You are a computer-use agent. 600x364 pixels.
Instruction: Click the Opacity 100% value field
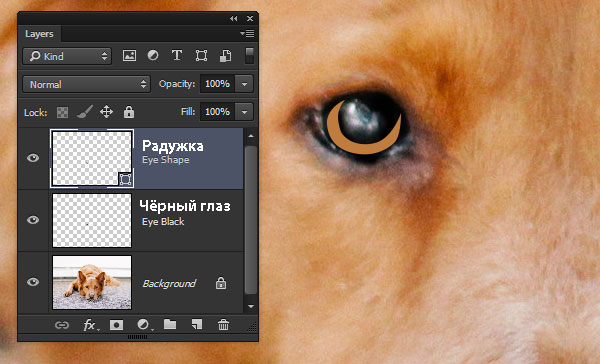pos(217,84)
